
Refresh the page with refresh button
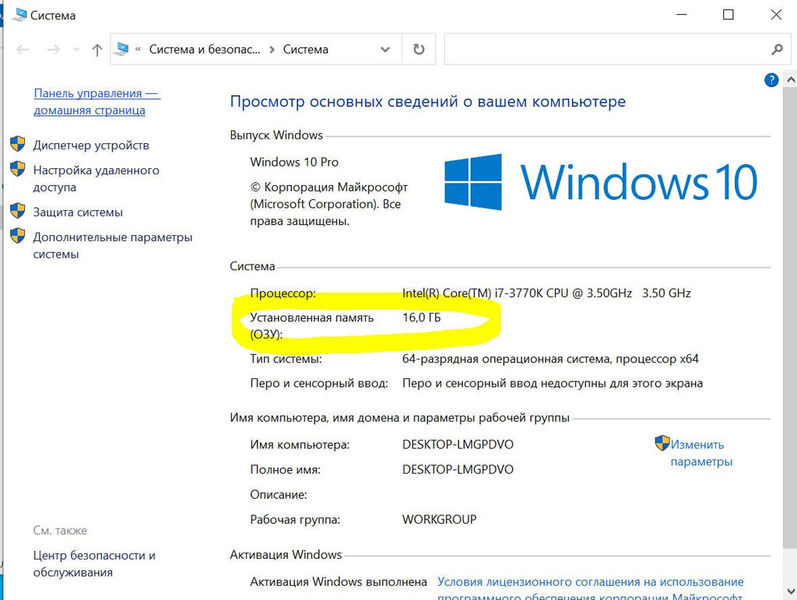click(419, 49)
